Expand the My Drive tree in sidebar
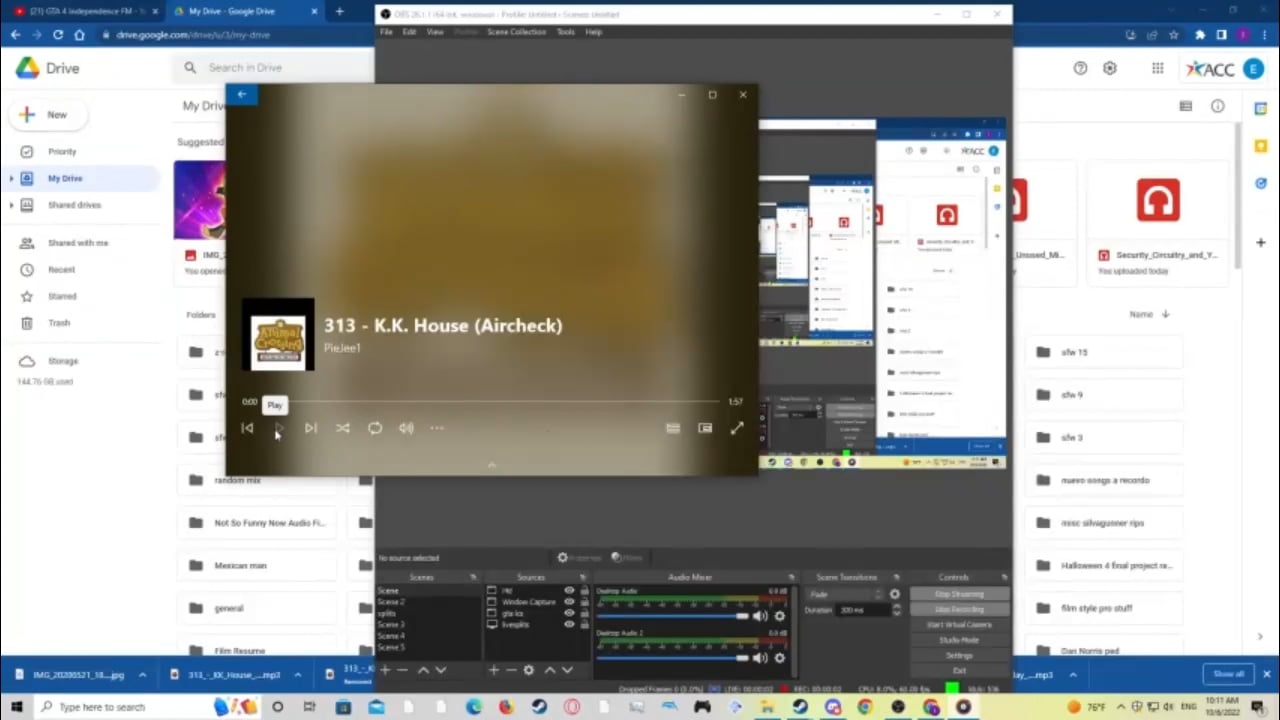Screen dimensions: 1280x720 (11, 178)
